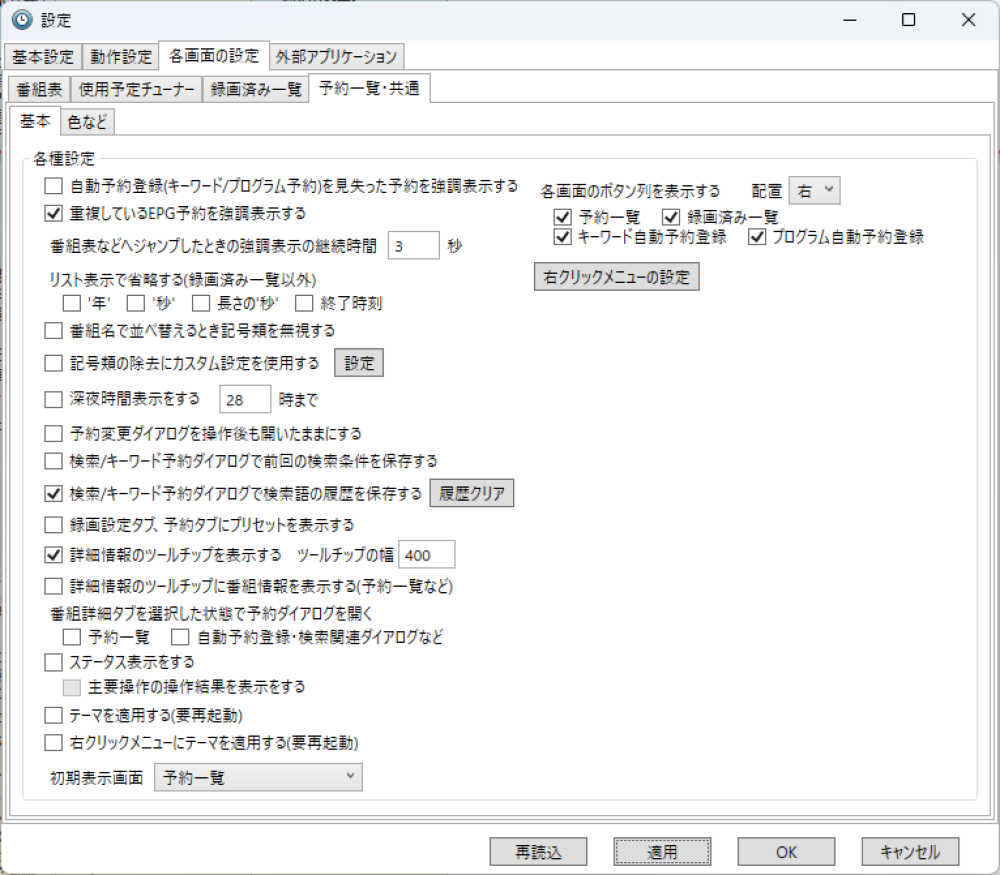The width and height of the screenshot is (1000, 875).
Task: Enable 番組名で並べ替えるとき記号類を無視する
Action: 54,330
